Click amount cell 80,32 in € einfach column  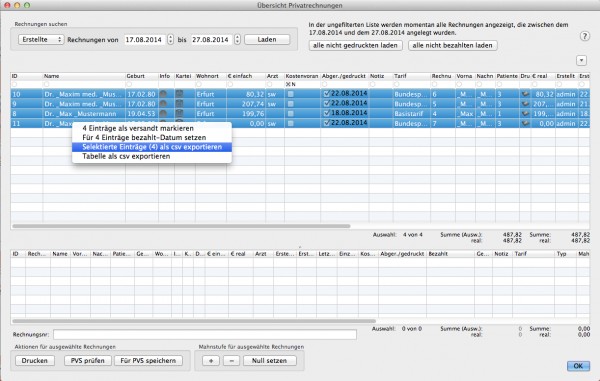pyautogui.click(x=245, y=94)
